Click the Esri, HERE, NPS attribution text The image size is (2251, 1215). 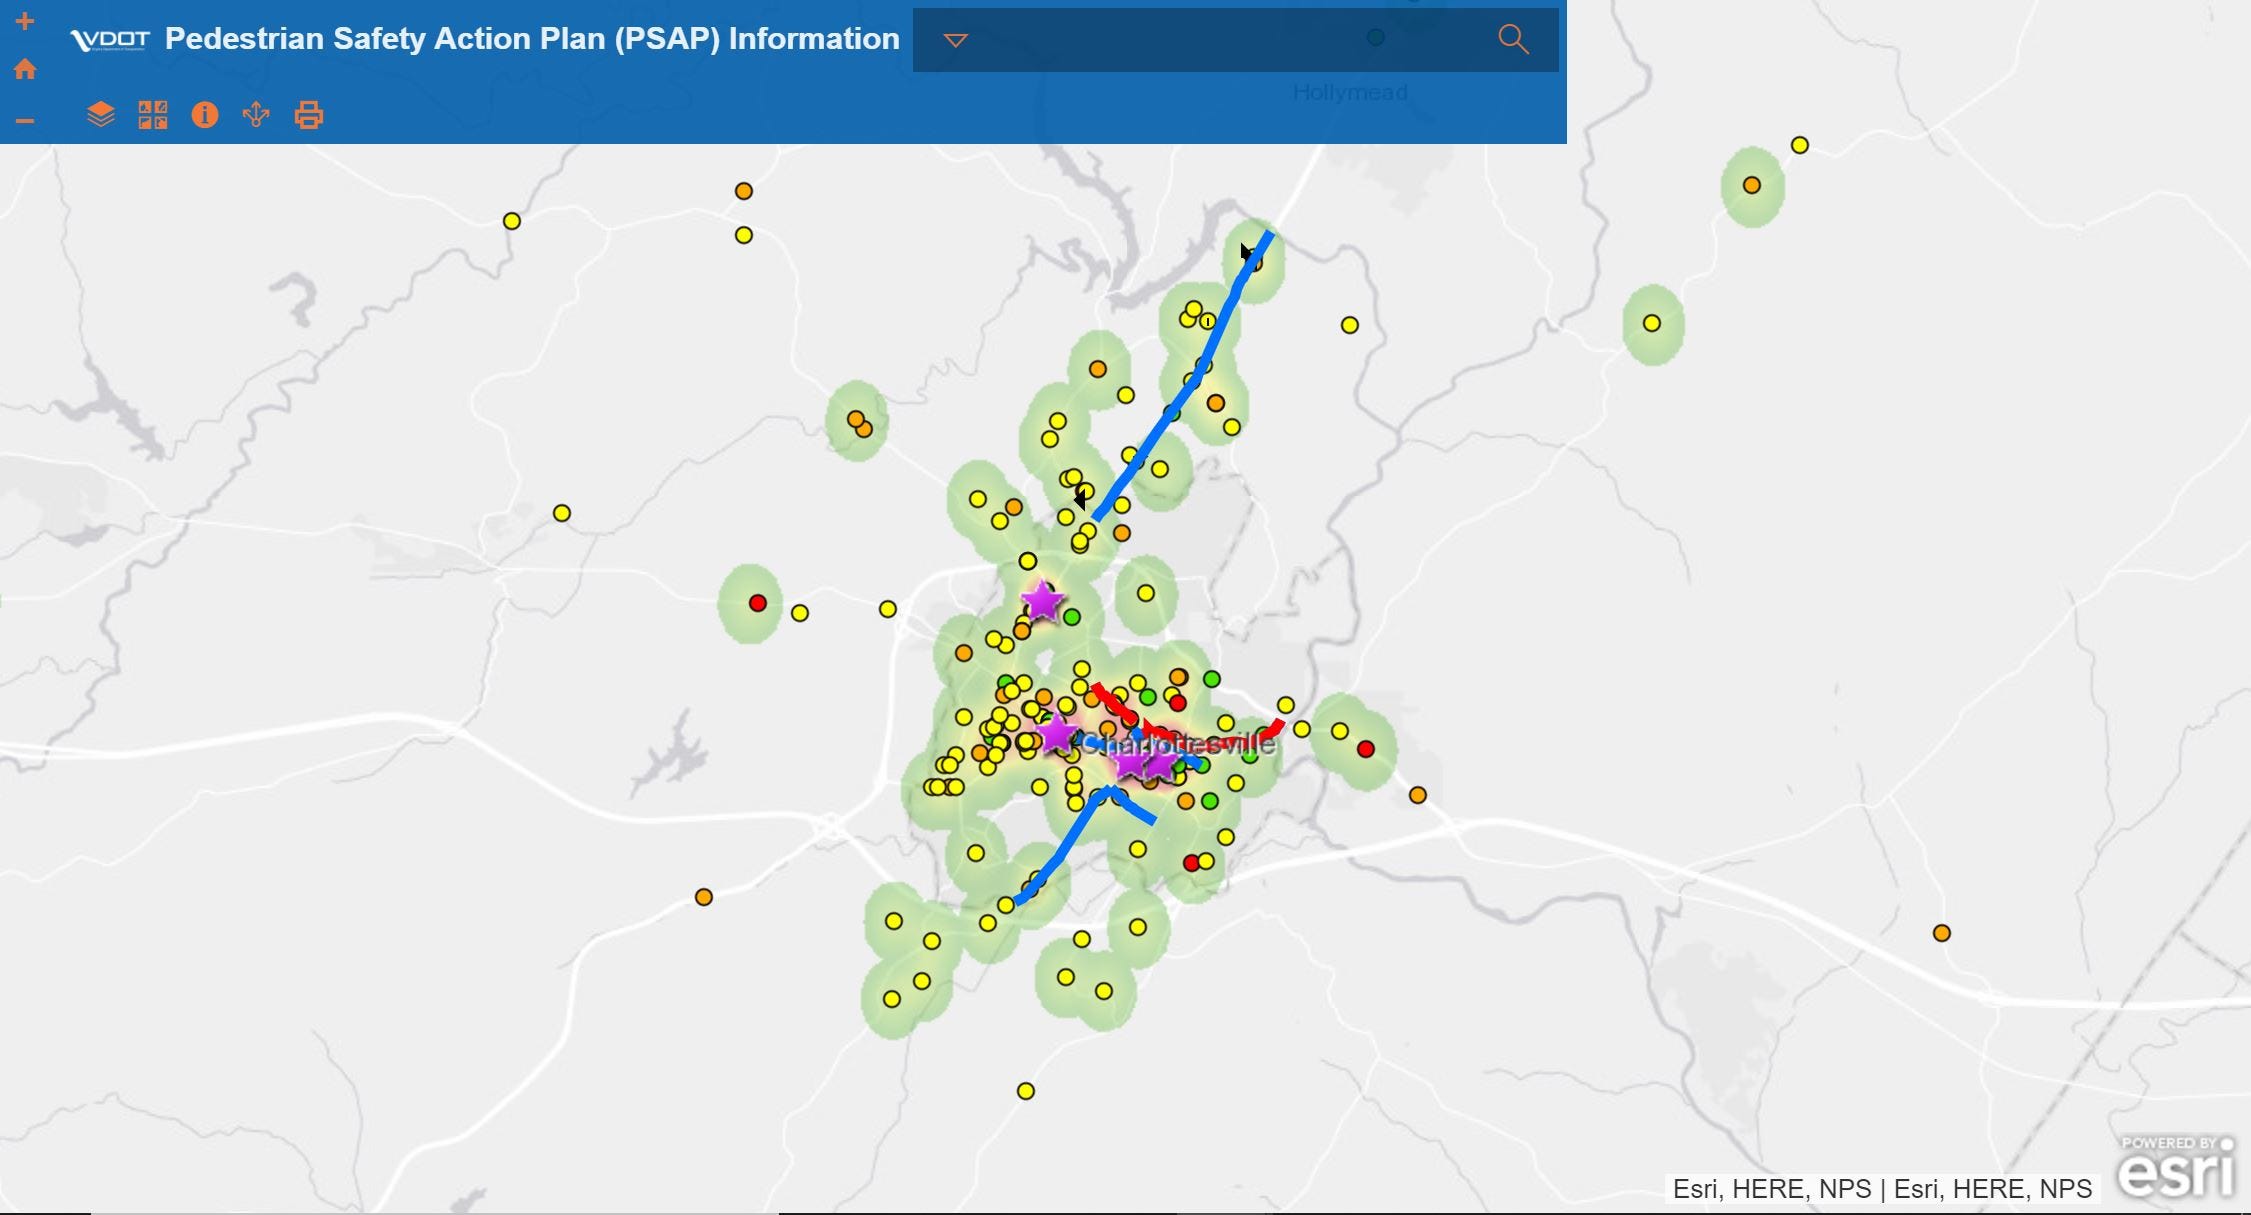coord(1882,1189)
